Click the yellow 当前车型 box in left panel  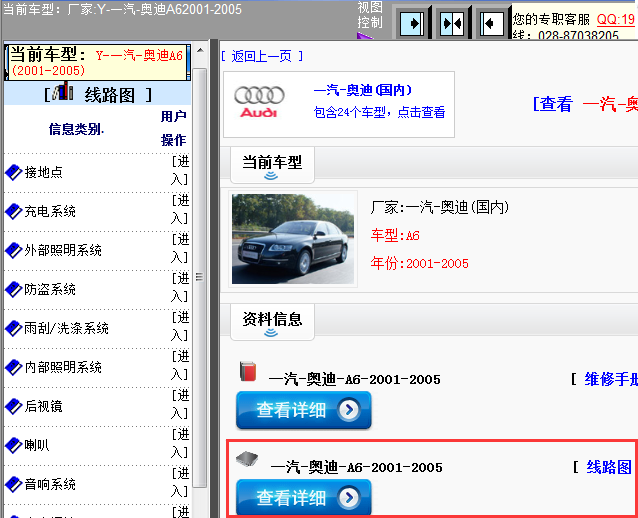pyautogui.click(x=97, y=62)
